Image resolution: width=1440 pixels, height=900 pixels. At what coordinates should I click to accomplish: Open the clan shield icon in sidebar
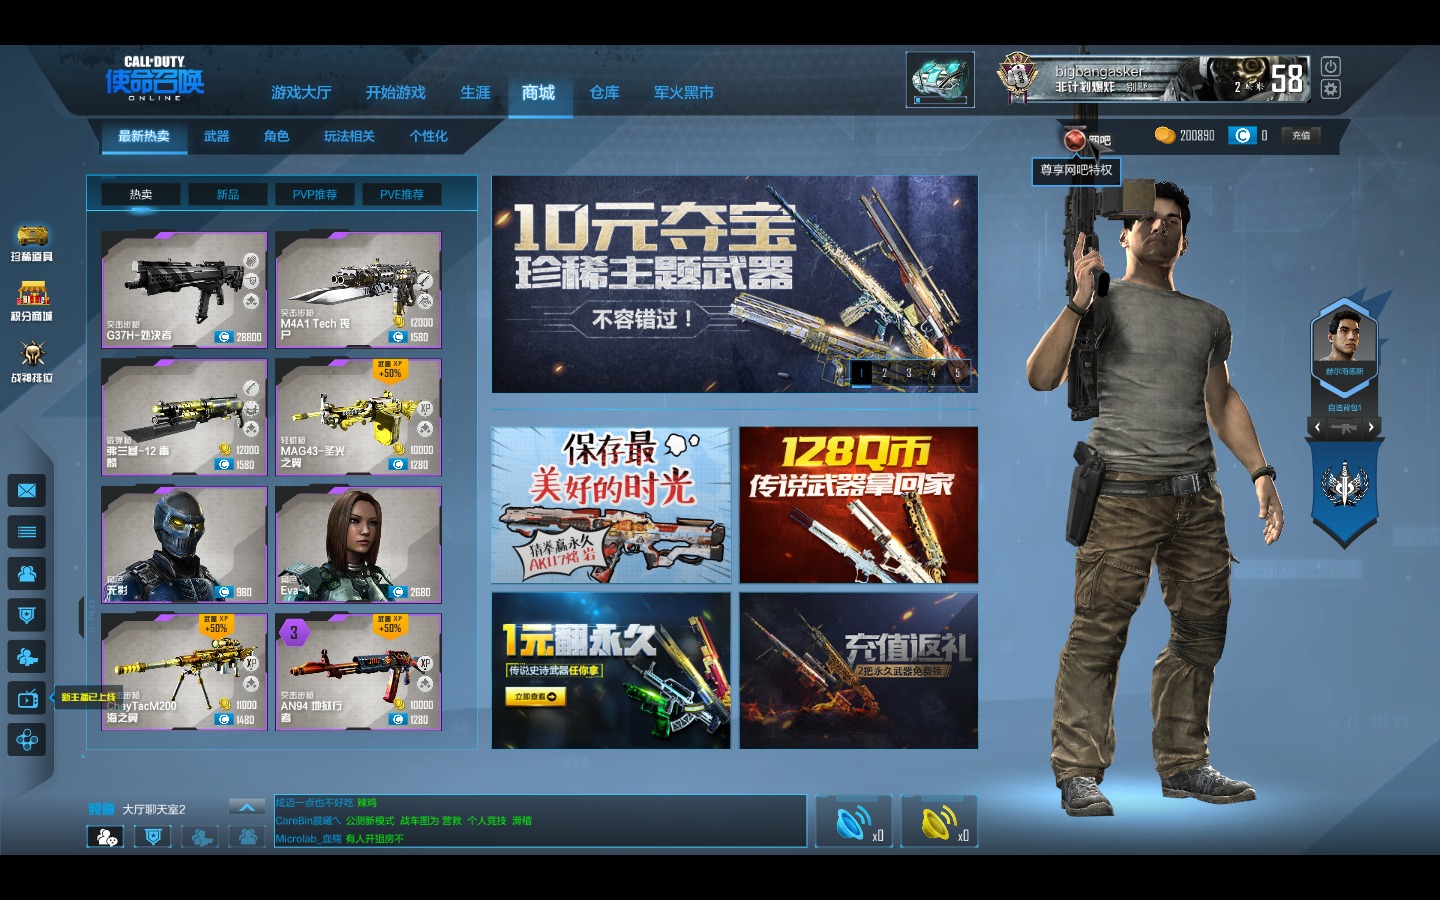pyautogui.click(x=27, y=615)
